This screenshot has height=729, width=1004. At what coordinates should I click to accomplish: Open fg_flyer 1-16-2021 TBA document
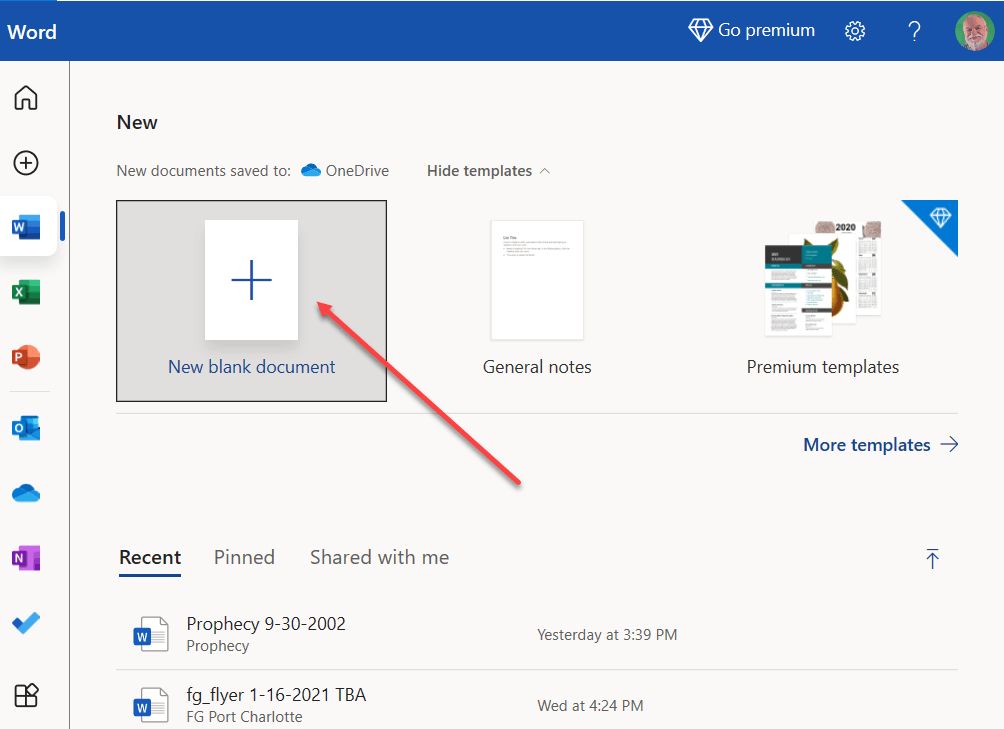pyautogui.click(x=276, y=694)
